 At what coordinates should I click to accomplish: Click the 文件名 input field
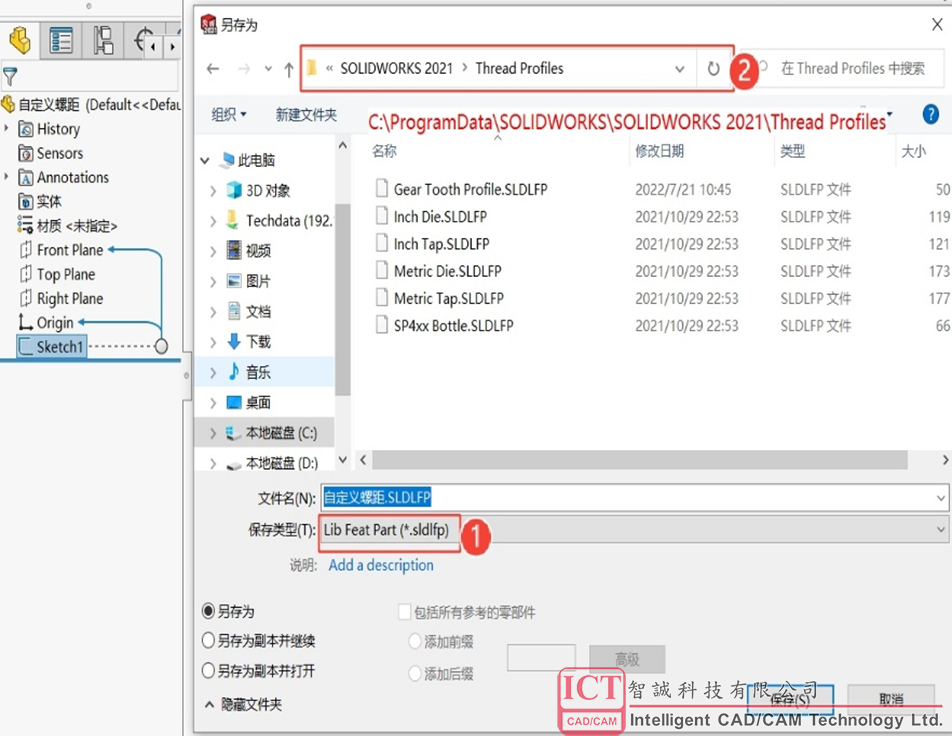pos(634,498)
